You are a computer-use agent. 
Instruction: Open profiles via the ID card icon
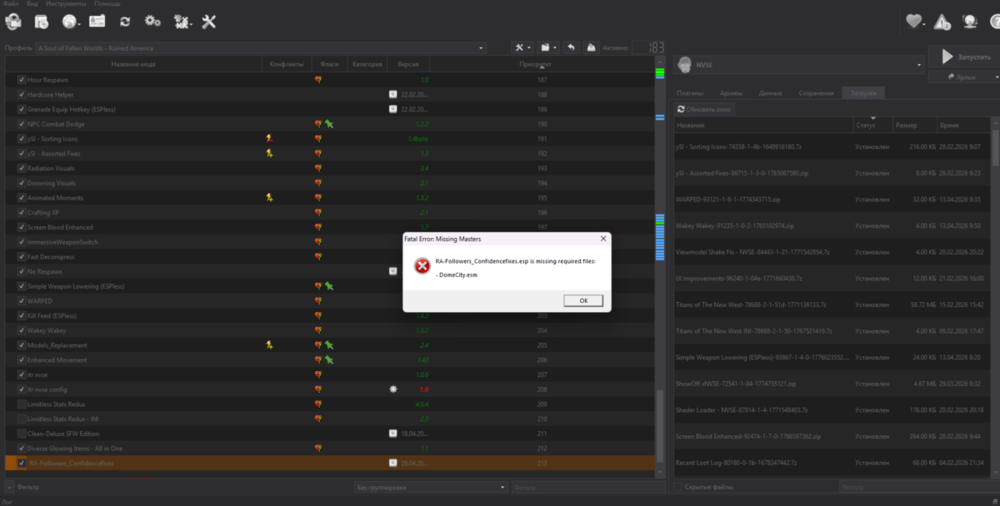(x=97, y=21)
